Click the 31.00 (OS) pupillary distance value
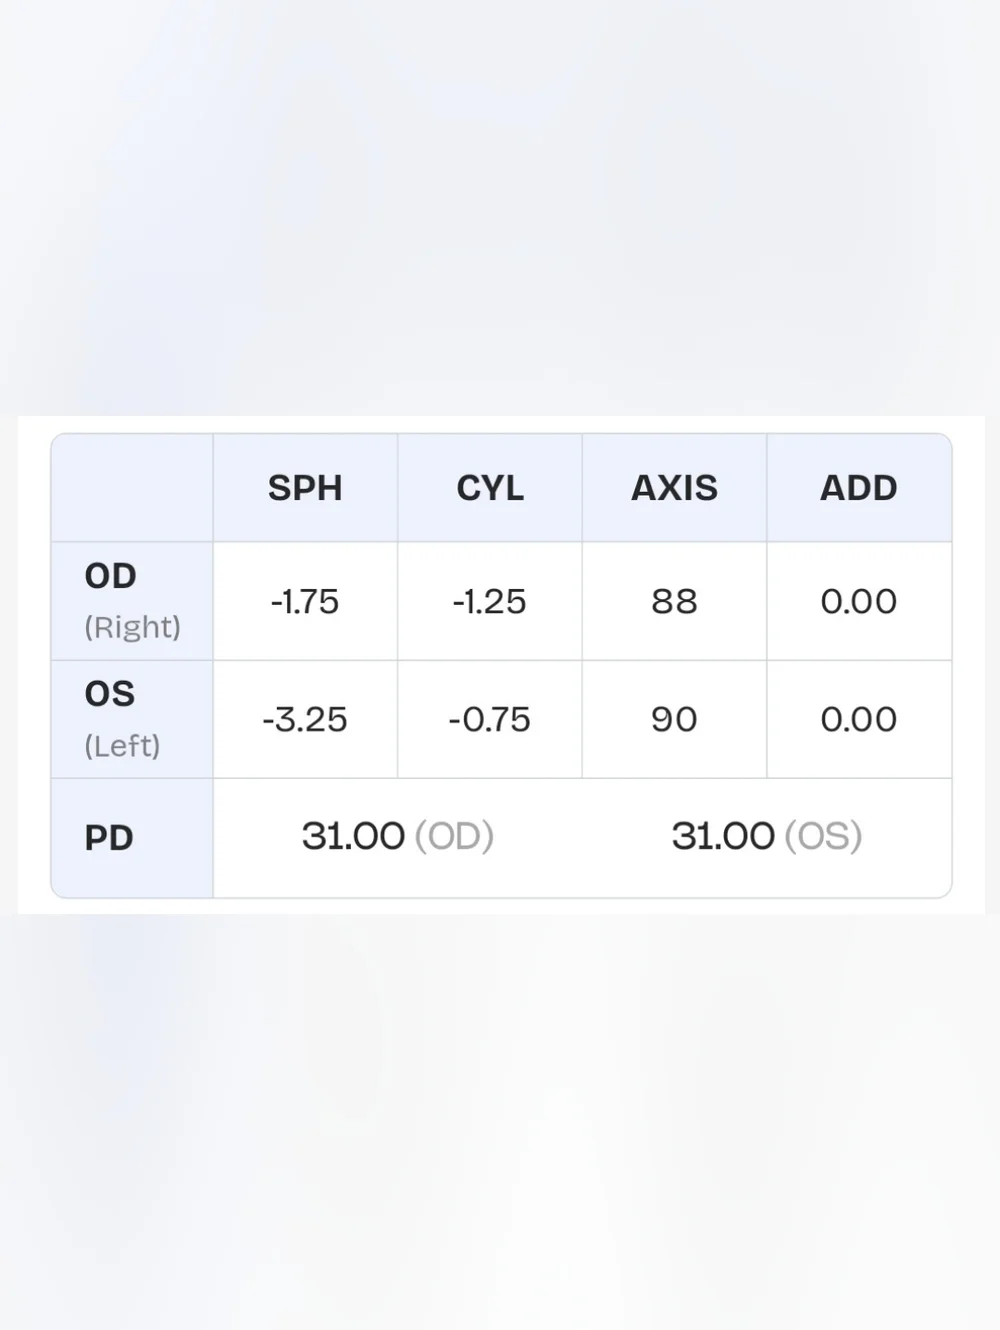The image size is (1000, 1330). 767,836
